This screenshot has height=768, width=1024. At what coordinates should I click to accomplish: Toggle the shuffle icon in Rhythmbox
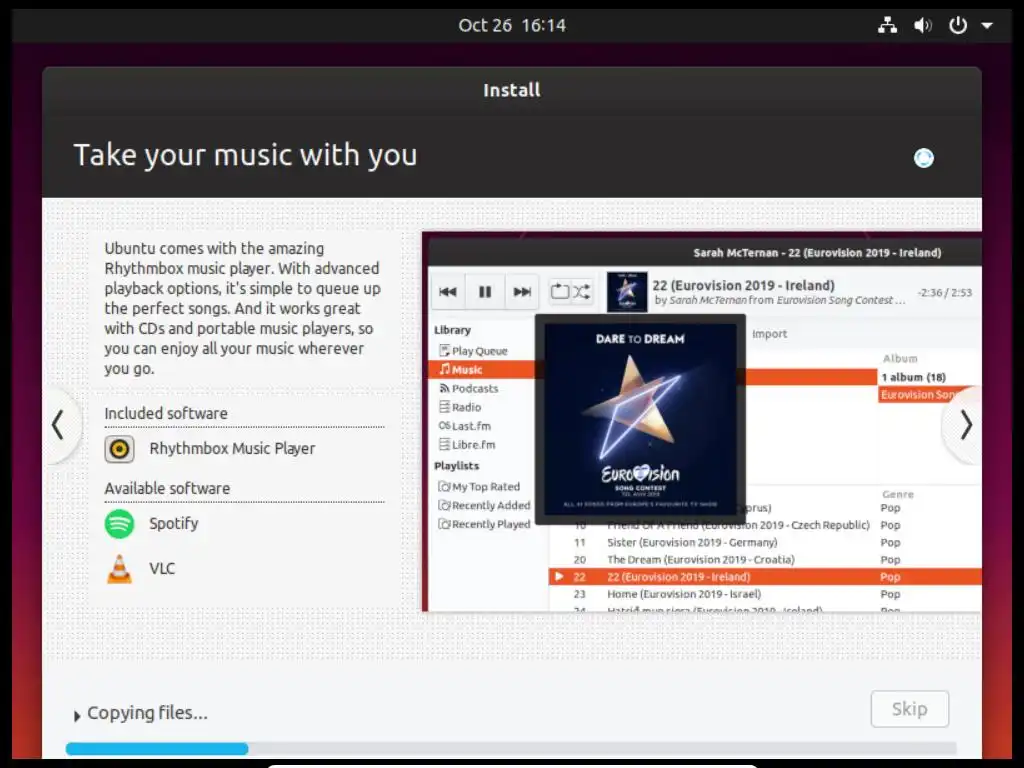point(582,291)
